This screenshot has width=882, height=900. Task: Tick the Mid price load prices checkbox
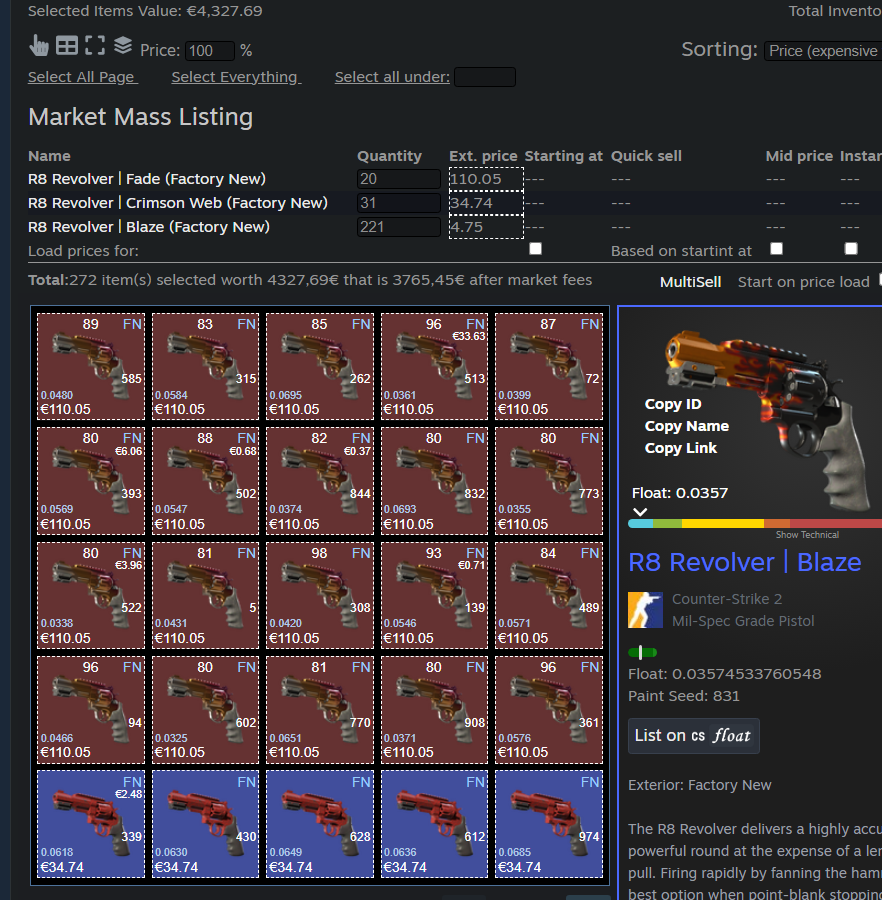pos(776,249)
